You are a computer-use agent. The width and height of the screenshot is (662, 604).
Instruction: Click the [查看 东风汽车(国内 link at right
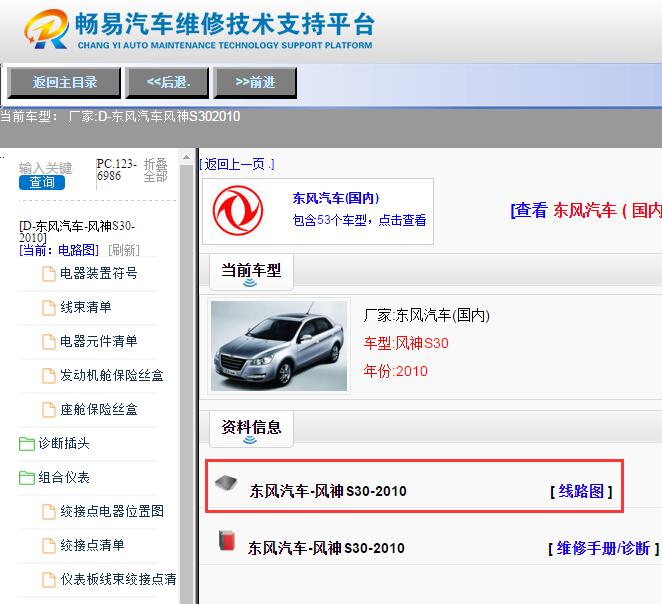coord(586,211)
